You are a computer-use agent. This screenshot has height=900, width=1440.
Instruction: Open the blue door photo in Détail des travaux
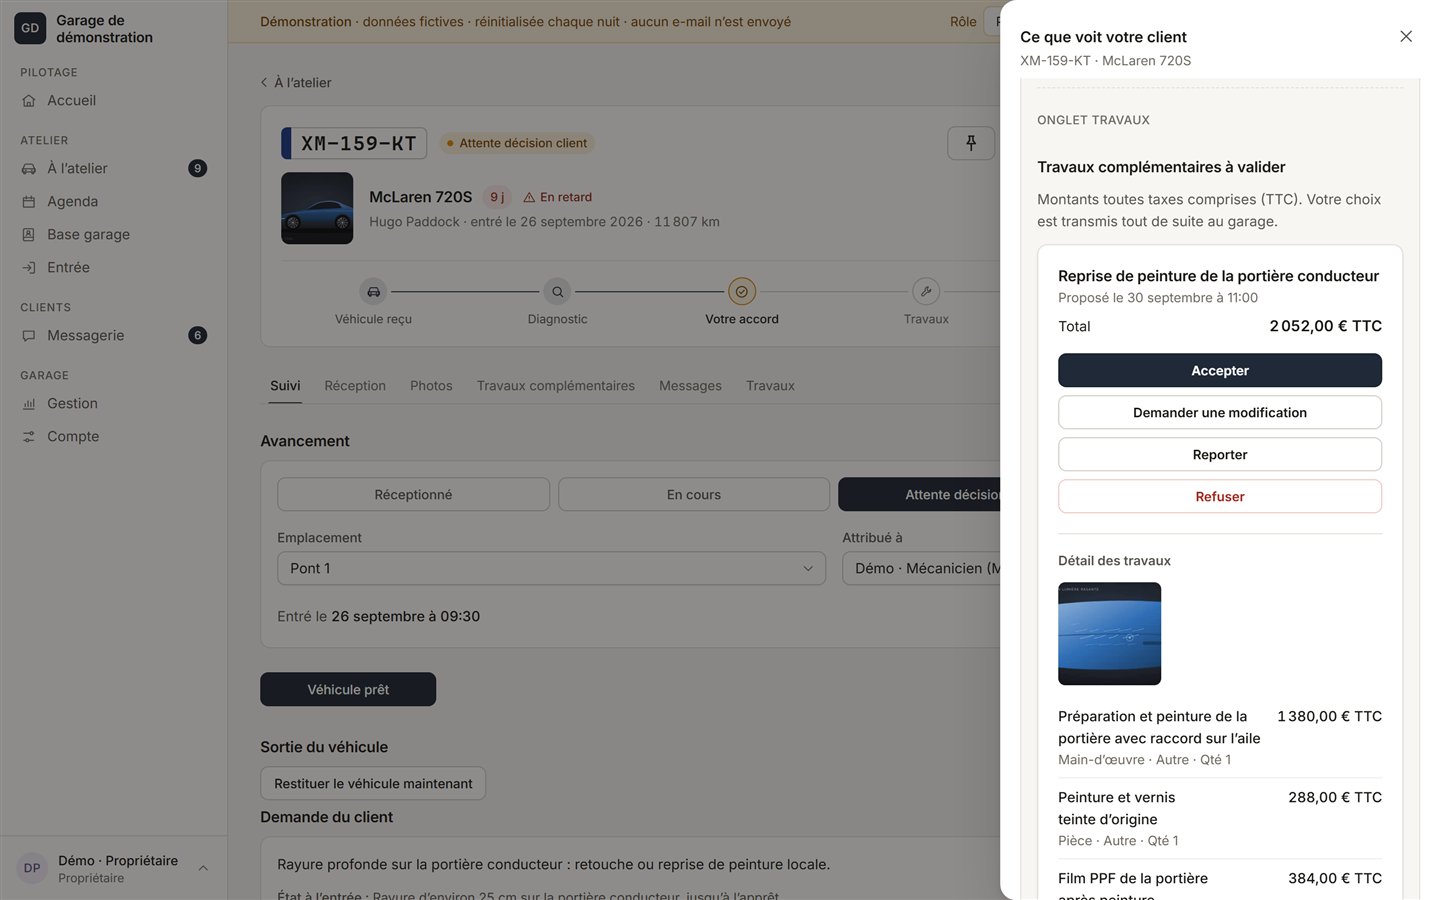1110,634
